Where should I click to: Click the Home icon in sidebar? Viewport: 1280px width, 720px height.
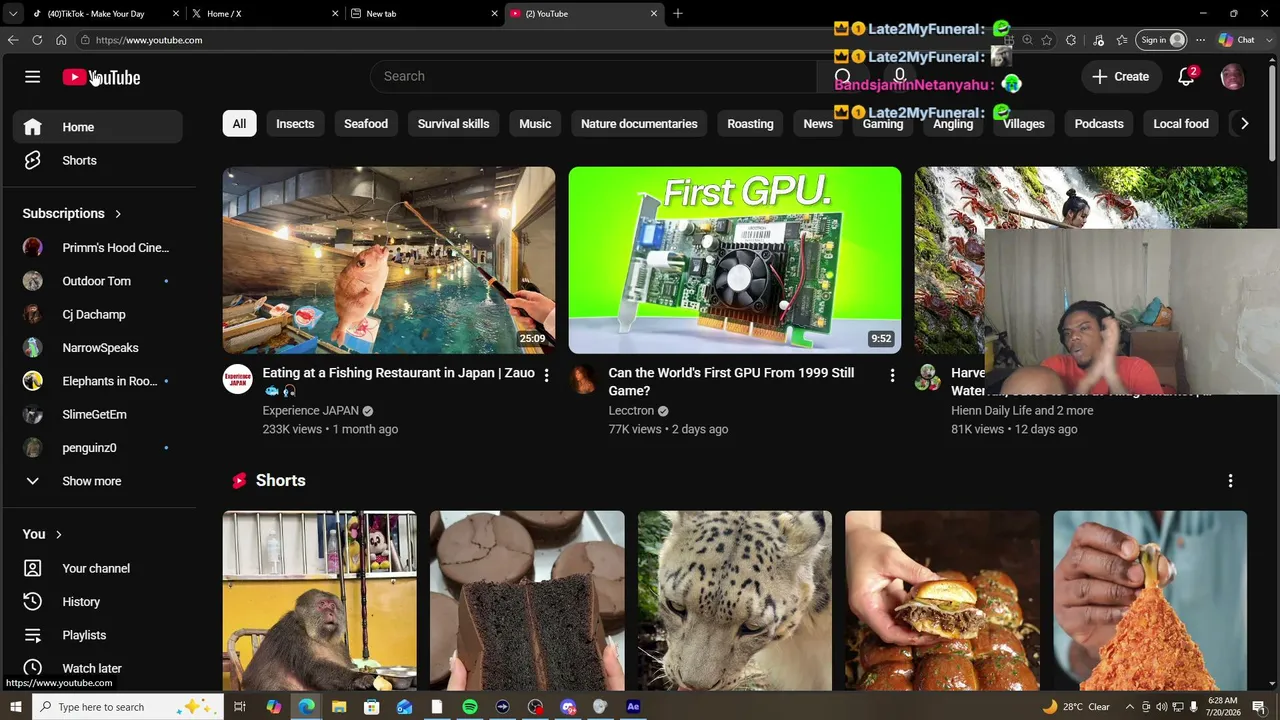coord(33,127)
